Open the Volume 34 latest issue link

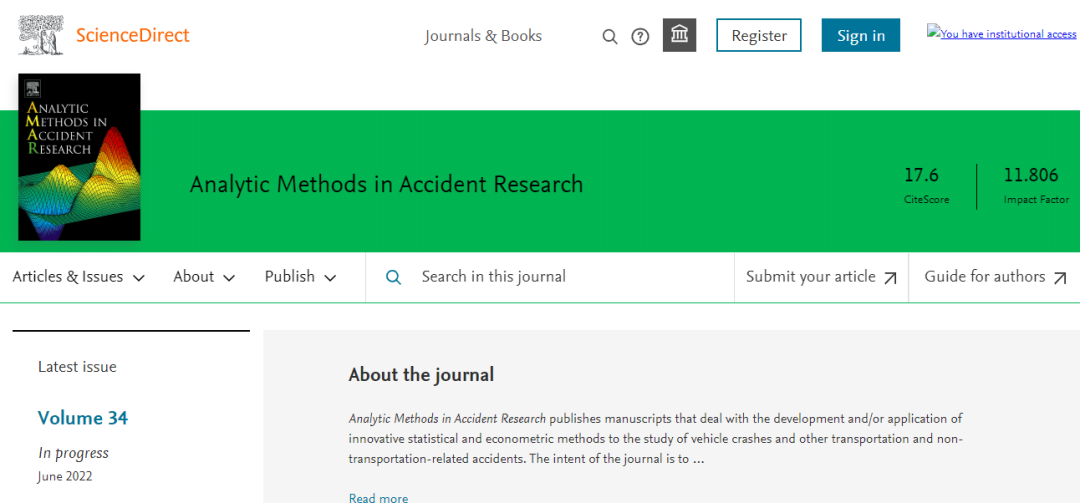click(x=83, y=418)
